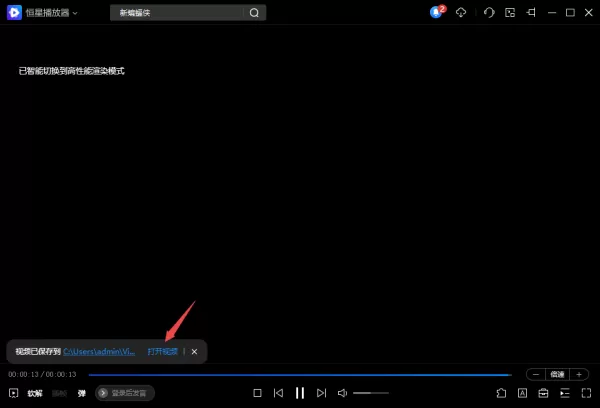Viewport: 600px width, 408px height.
Task: Open the plugins puzzle-piece icon
Action: pyautogui.click(x=501, y=393)
